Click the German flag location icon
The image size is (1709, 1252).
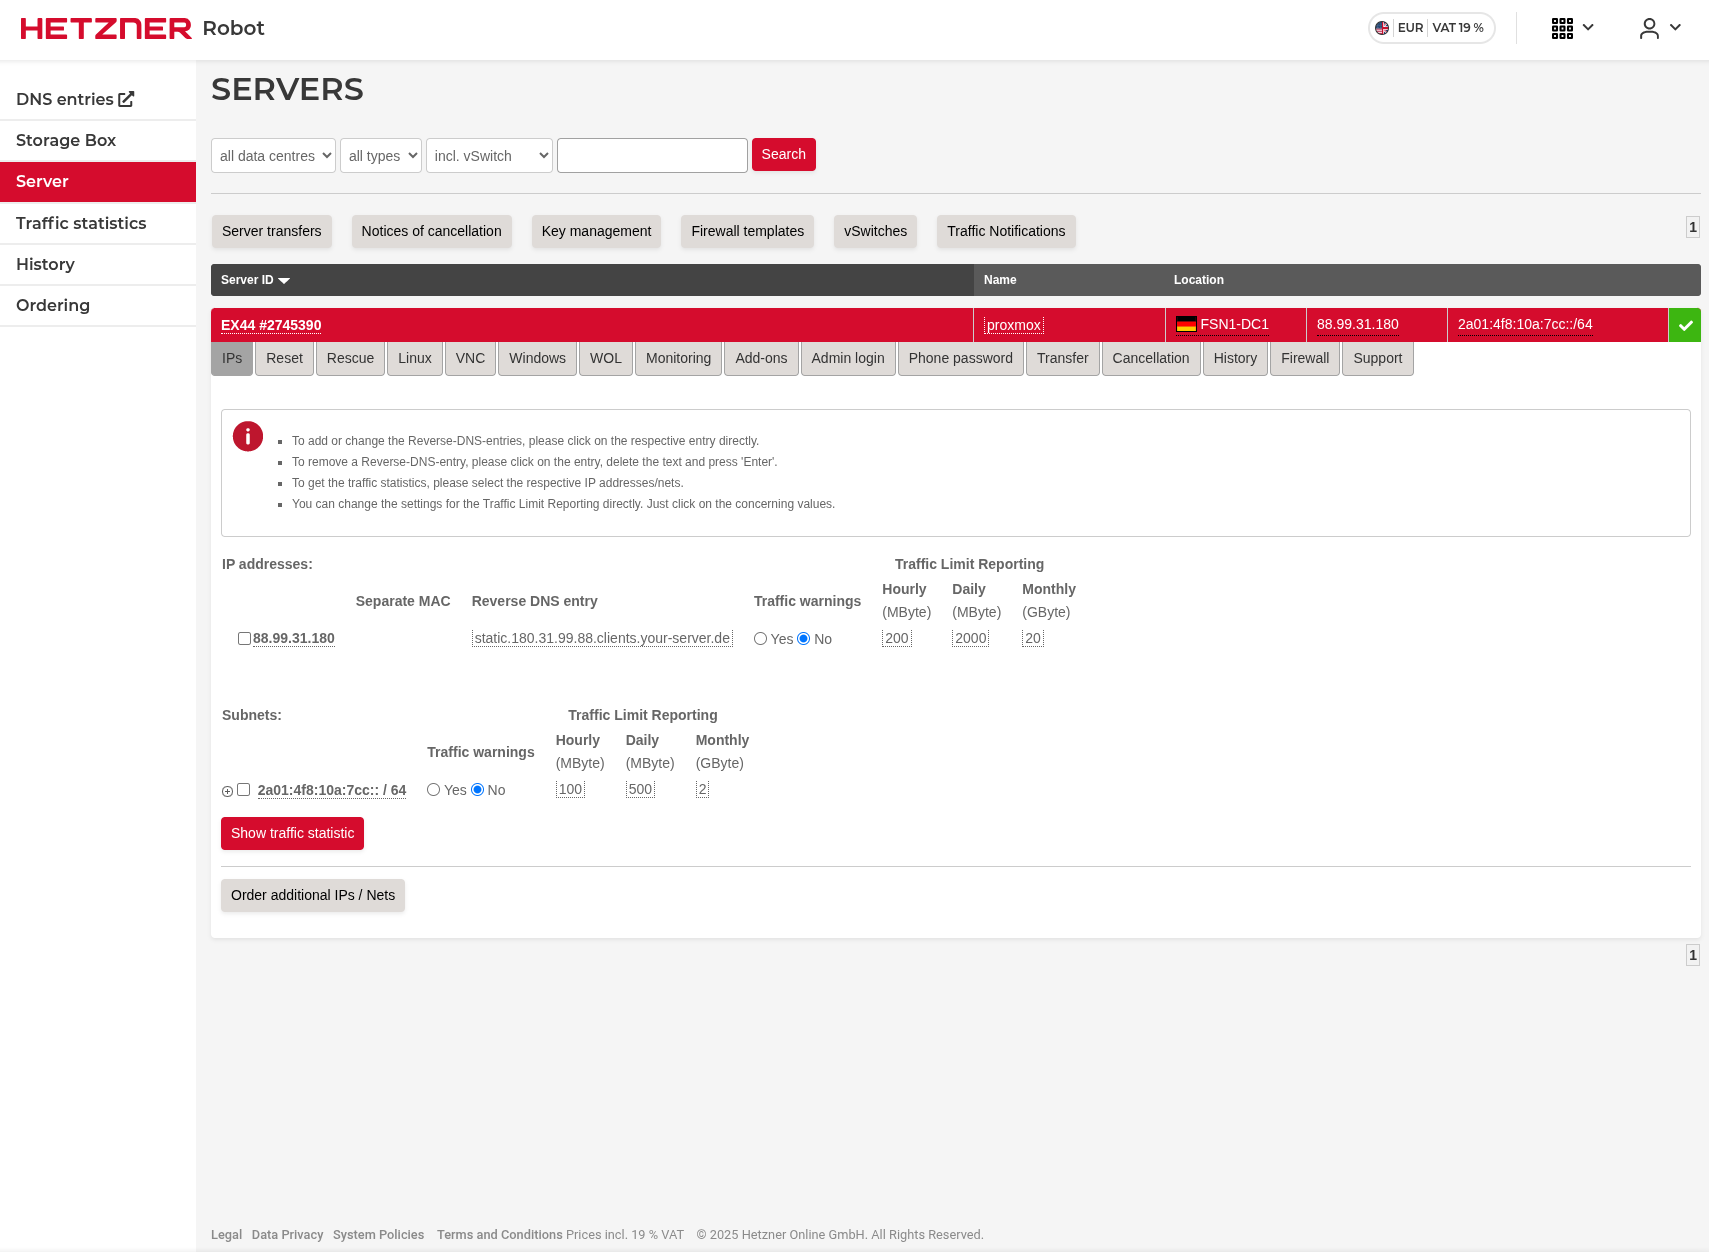point(1186,324)
